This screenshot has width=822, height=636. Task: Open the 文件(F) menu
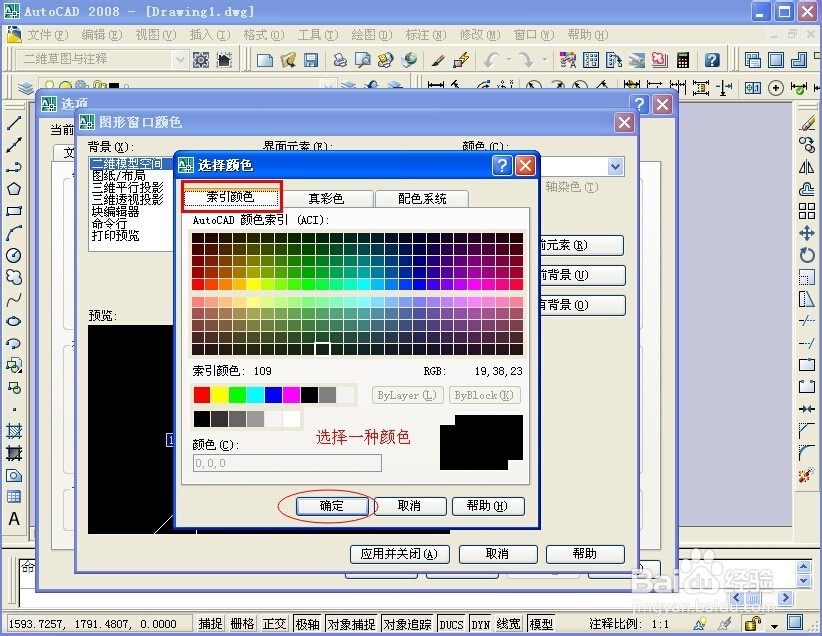coord(47,35)
